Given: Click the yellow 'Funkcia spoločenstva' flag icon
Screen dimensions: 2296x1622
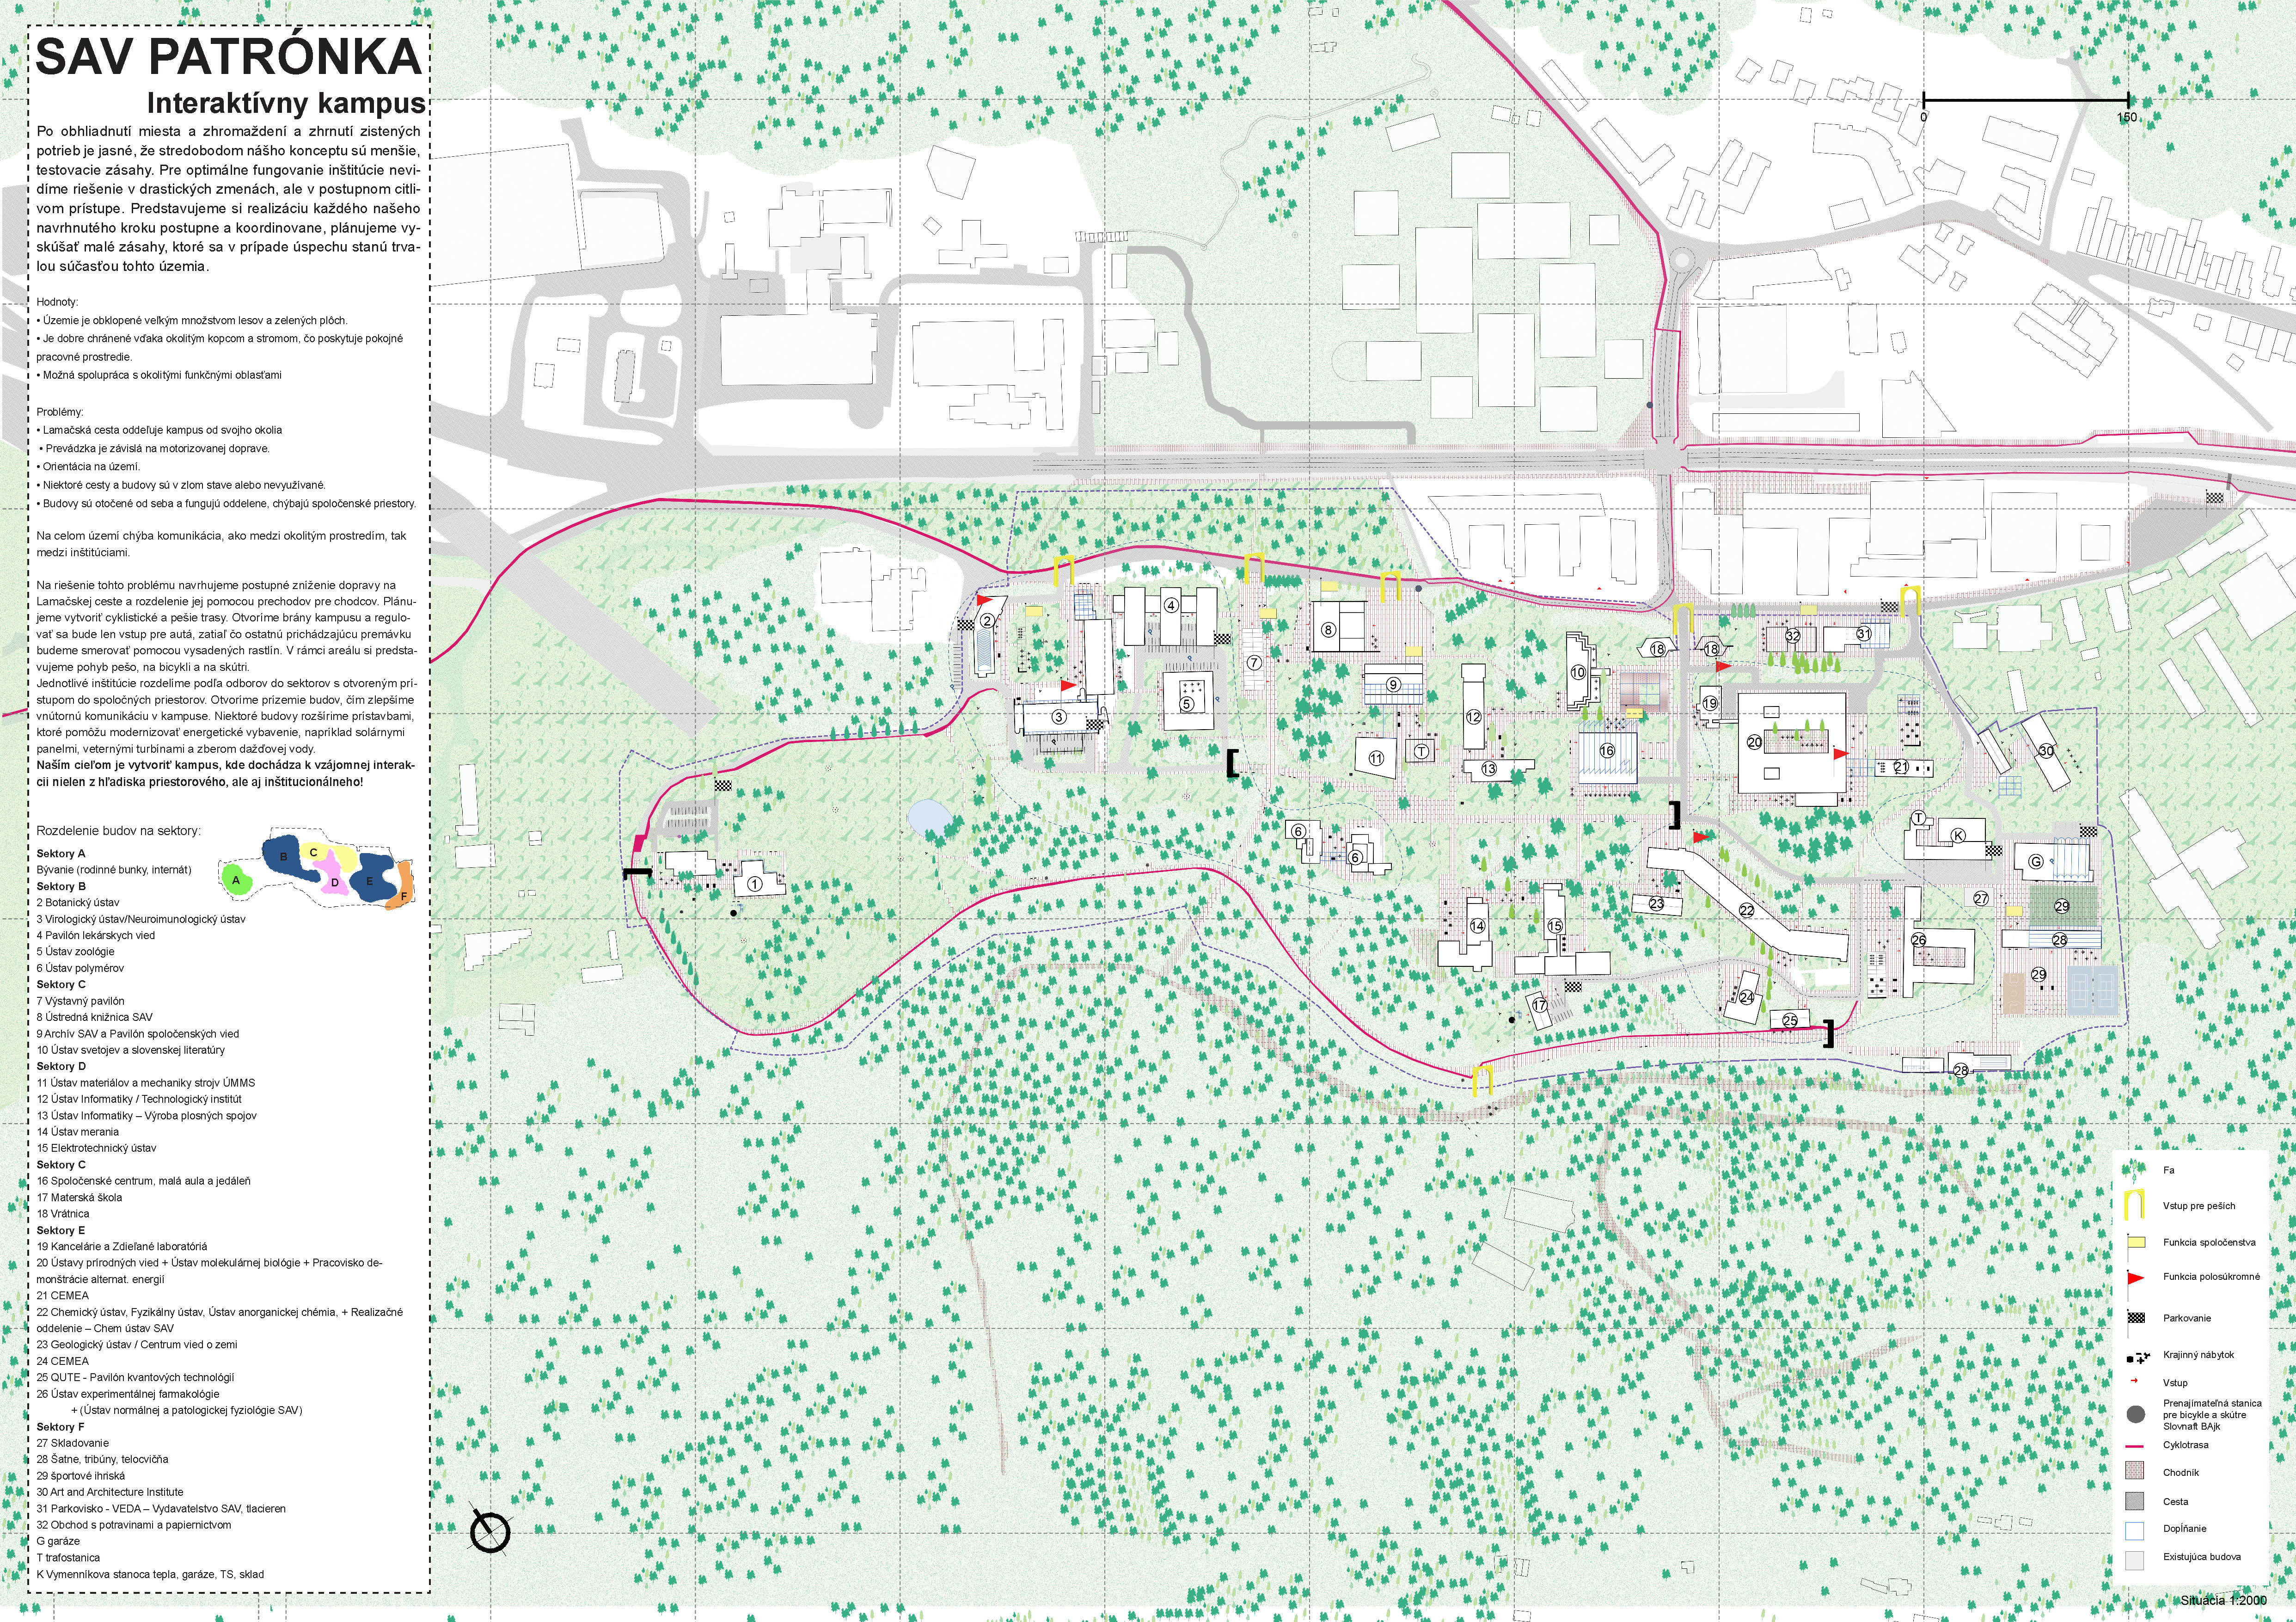Looking at the screenshot, I should pos(2136,1242).
